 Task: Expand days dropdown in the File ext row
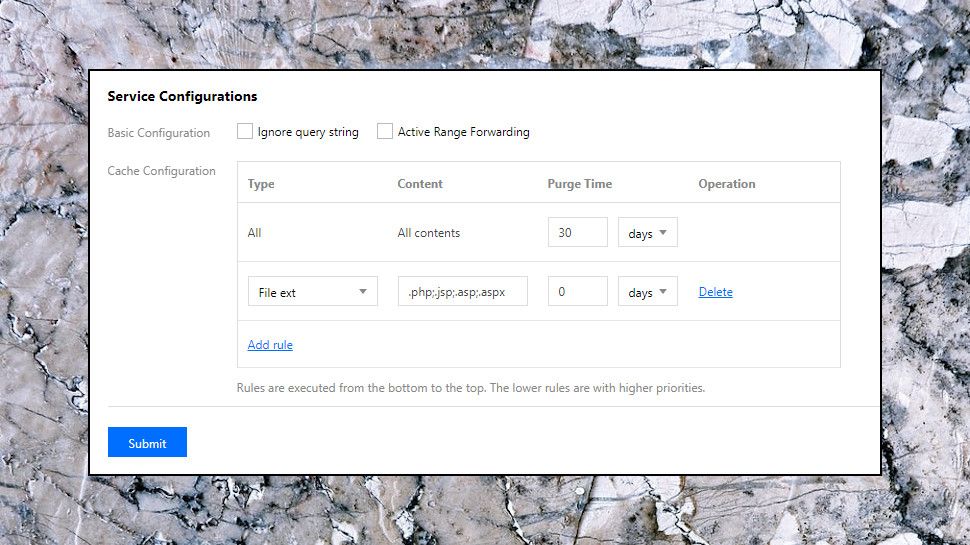pyautogui.click(x=648, y=292)
